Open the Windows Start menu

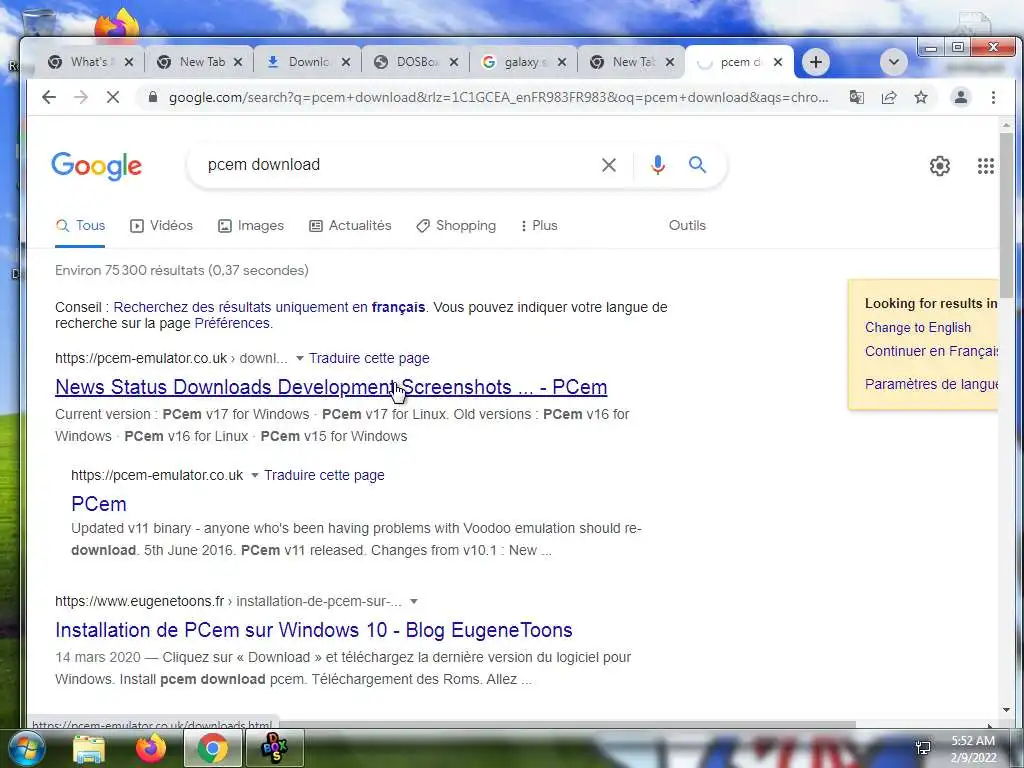pyautogui.click(x=25, y=748)
